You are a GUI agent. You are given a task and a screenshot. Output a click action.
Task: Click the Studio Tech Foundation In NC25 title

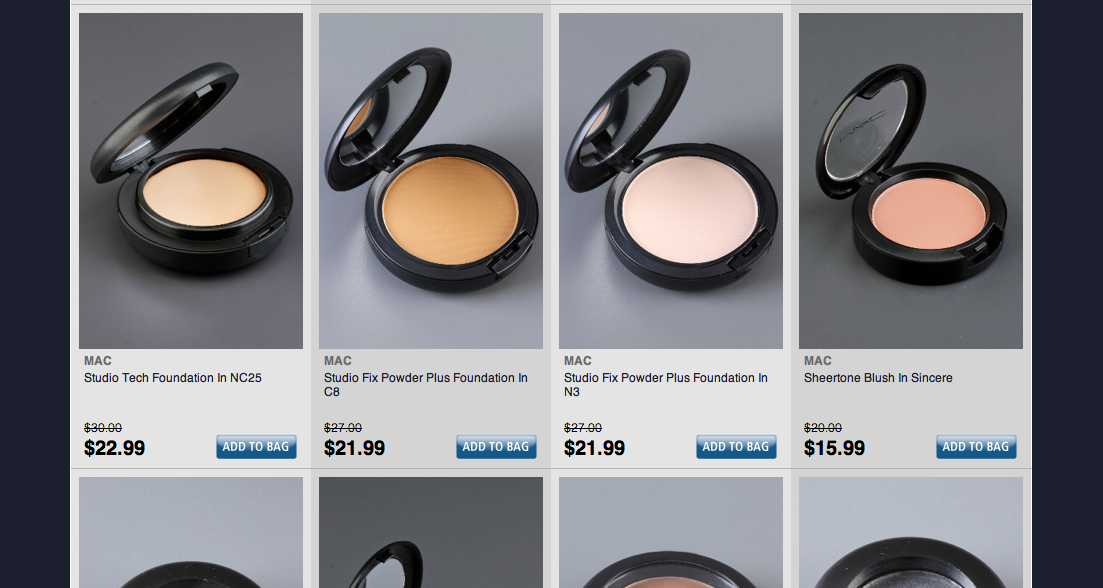pyautogui.click(x=172, y=378)
